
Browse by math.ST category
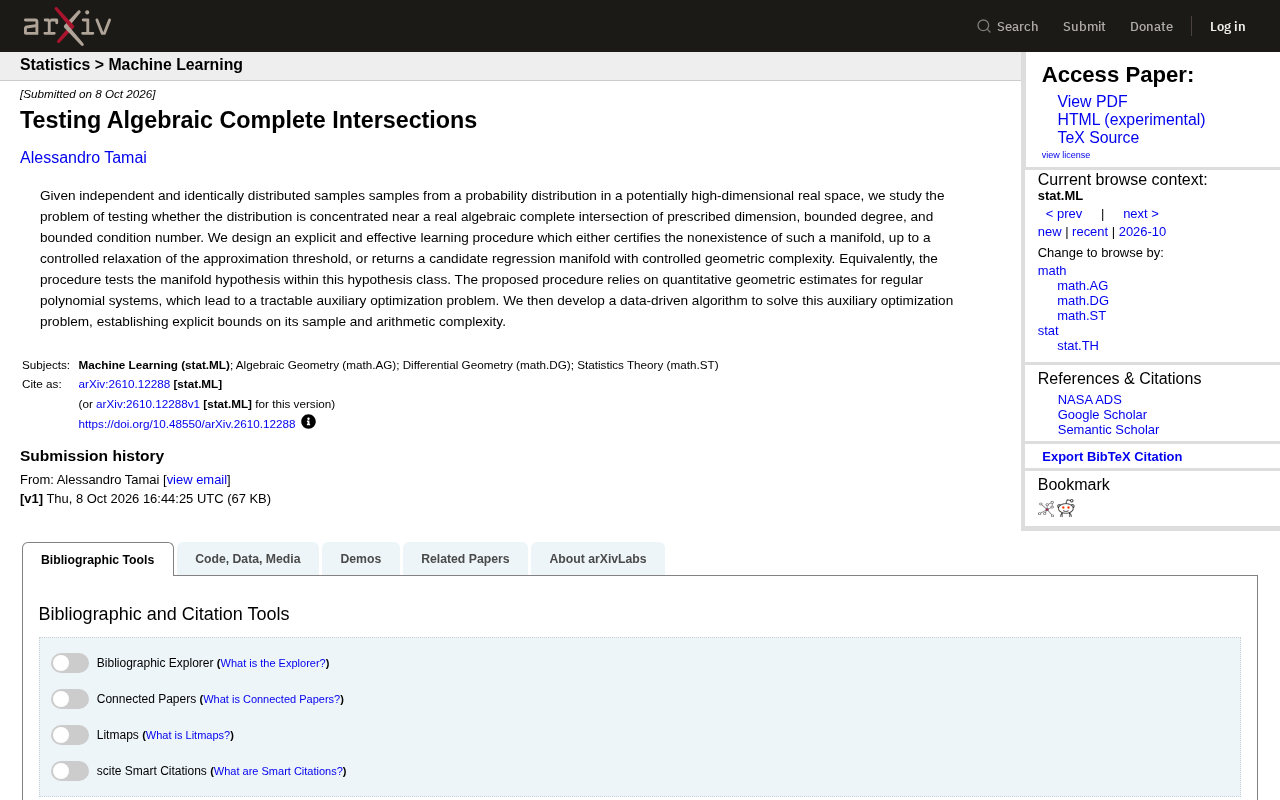1082,316
